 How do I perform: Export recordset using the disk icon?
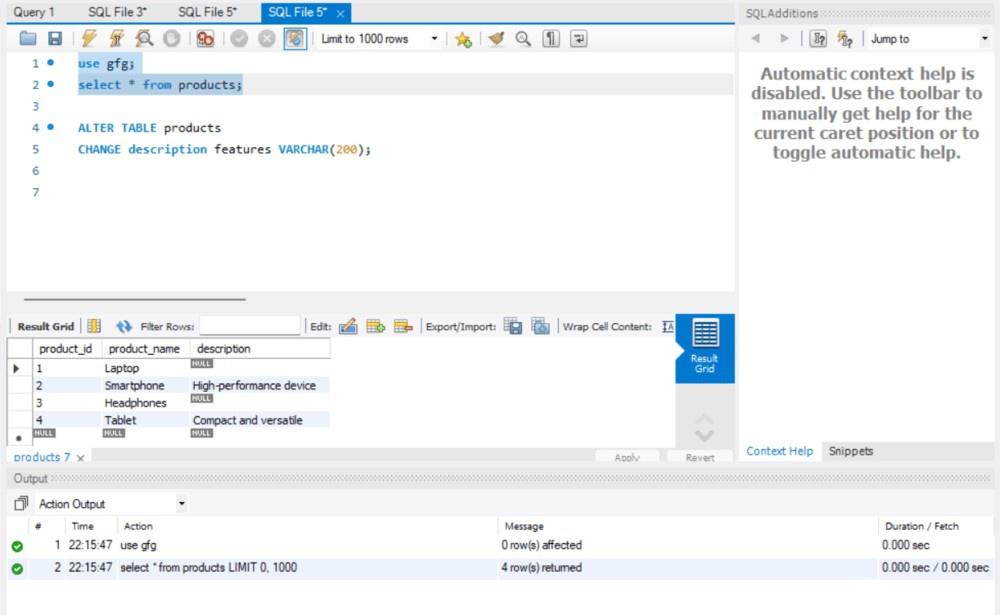pyautogui.click(x=512, y=325)
